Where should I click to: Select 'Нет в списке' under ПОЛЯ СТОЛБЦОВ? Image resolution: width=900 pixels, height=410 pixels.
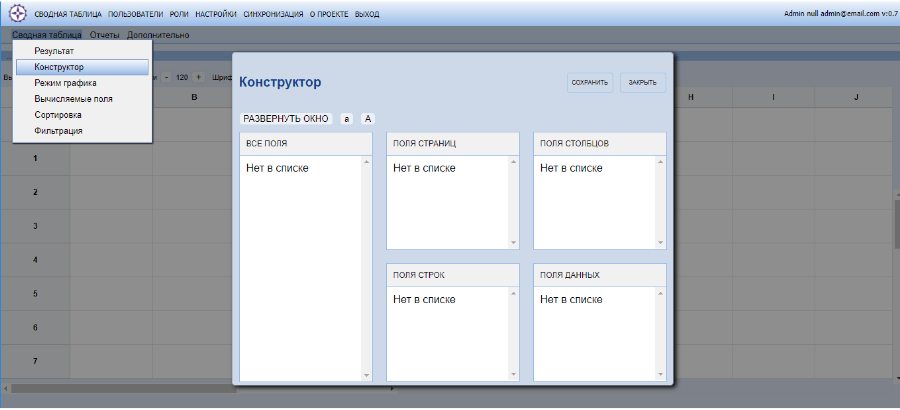pos(572,168)
